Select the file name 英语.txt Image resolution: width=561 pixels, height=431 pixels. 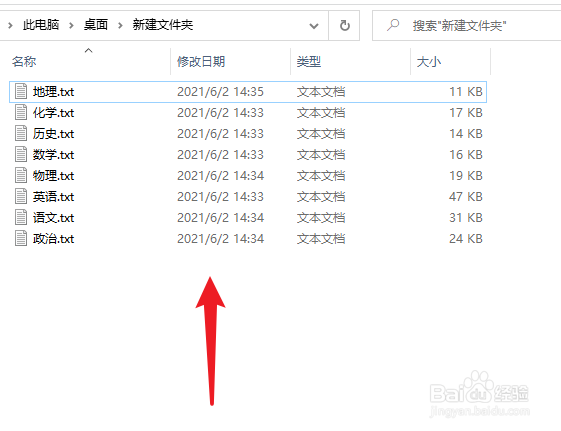click(53, 197)
